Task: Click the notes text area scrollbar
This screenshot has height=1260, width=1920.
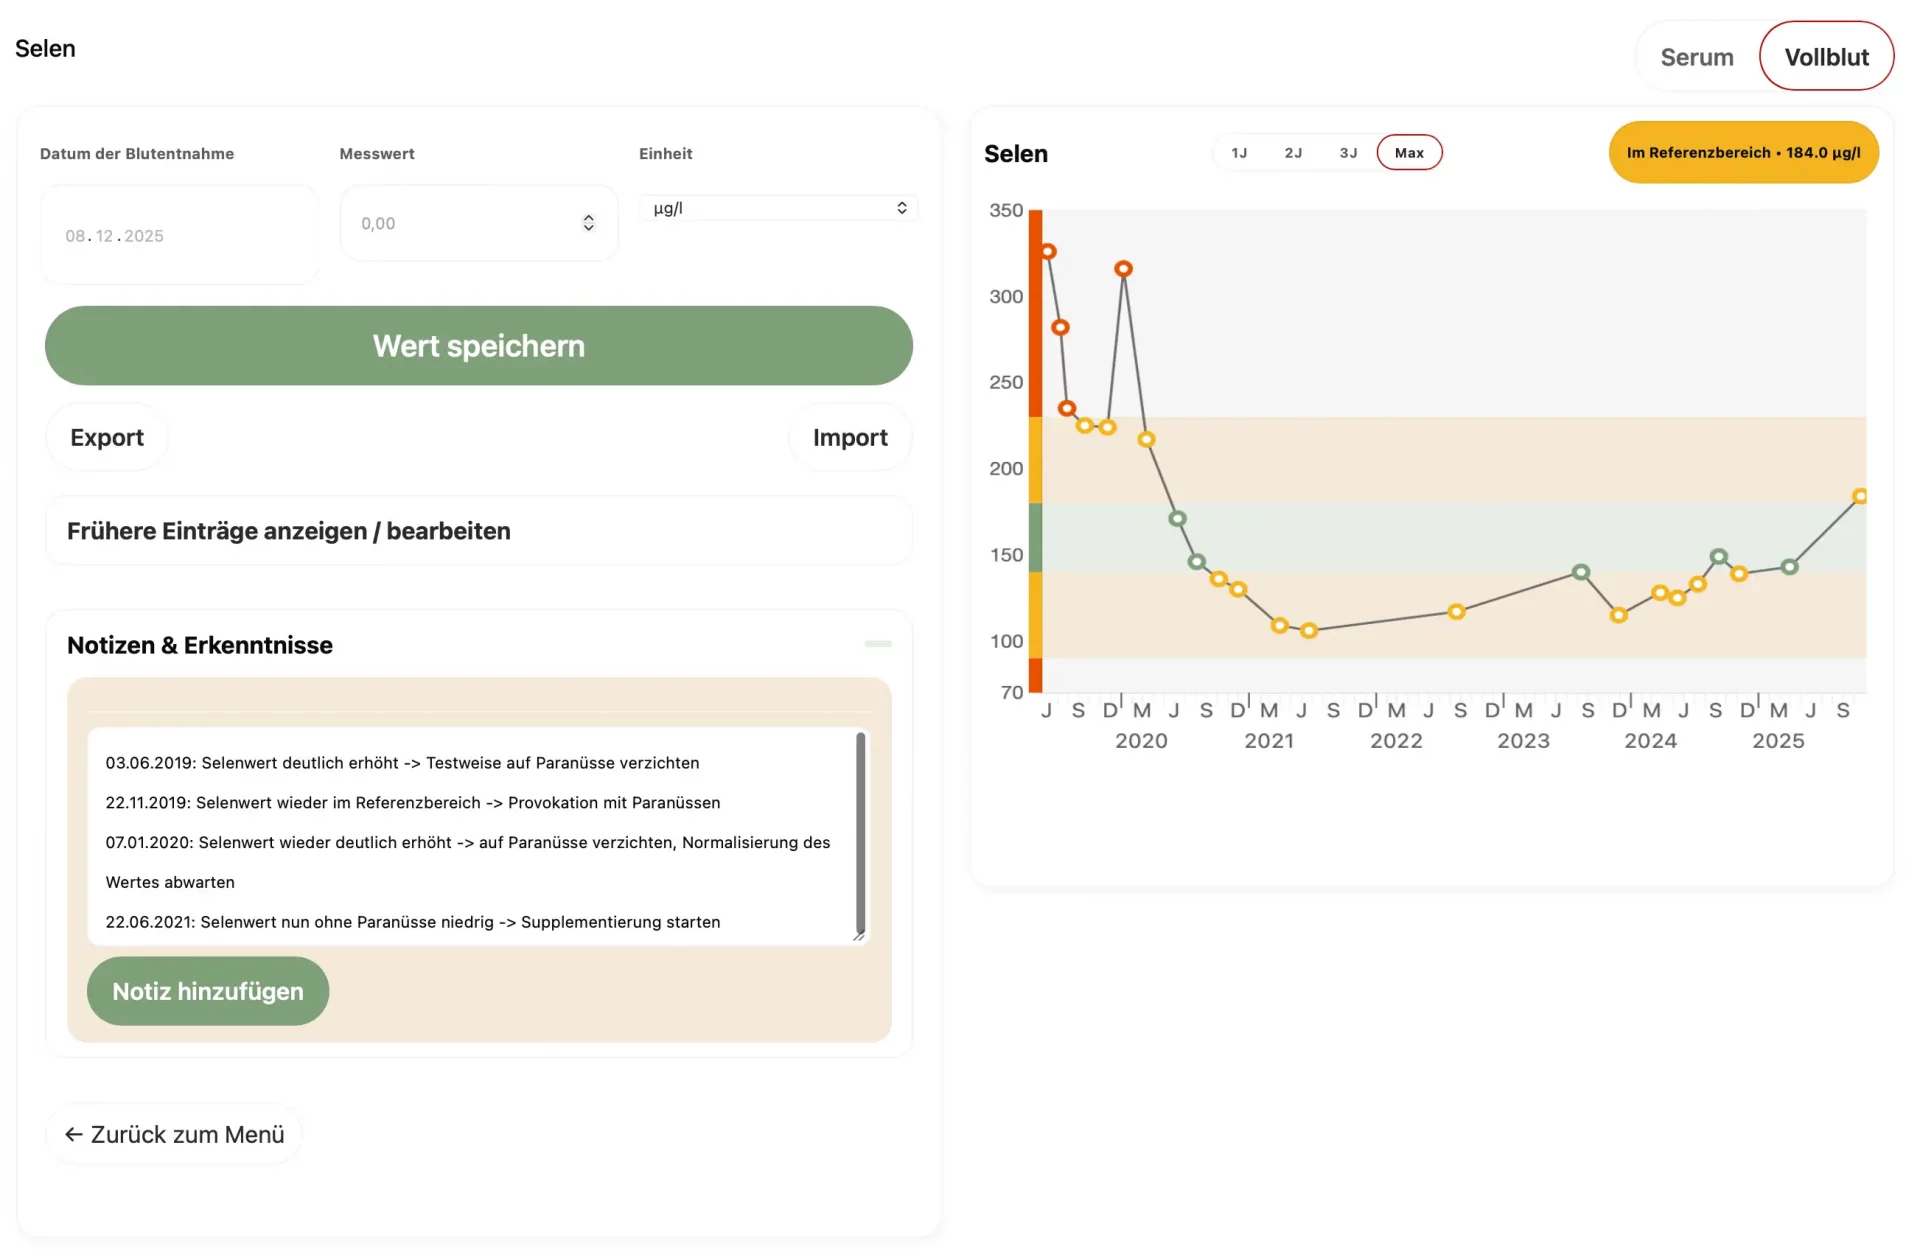Action: [x=860, y=832]
